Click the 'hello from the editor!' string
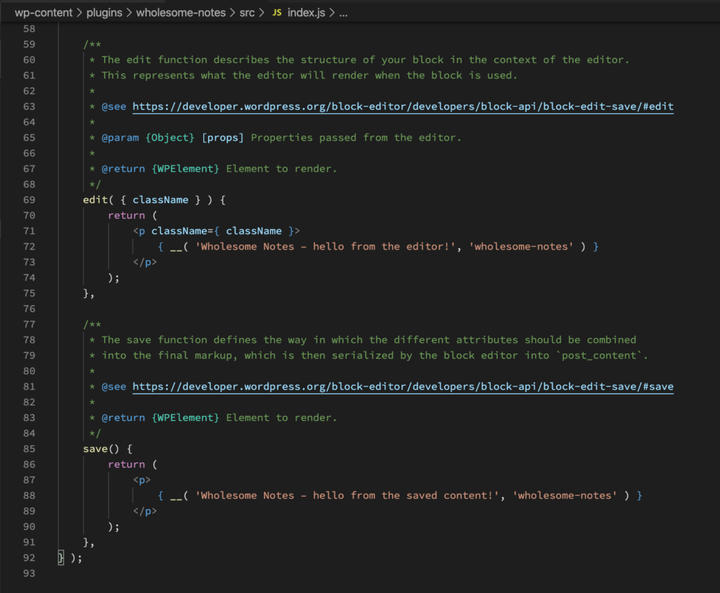The width and height of the screenshot is (720, 593). pyautogui.click(x=325, y=247)
